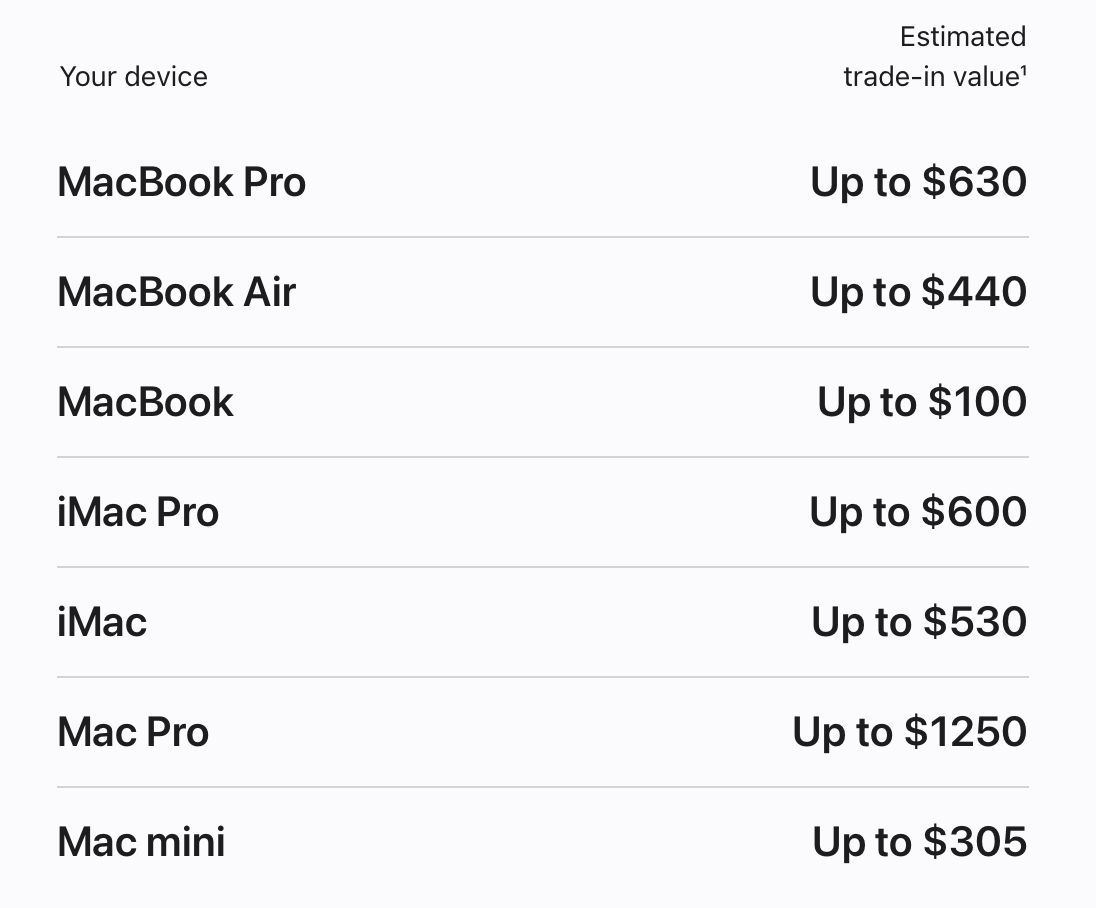This screenshot has height=908, width=1096.
Task: Click the MacBook Pro device name
Action: (181, 182)
